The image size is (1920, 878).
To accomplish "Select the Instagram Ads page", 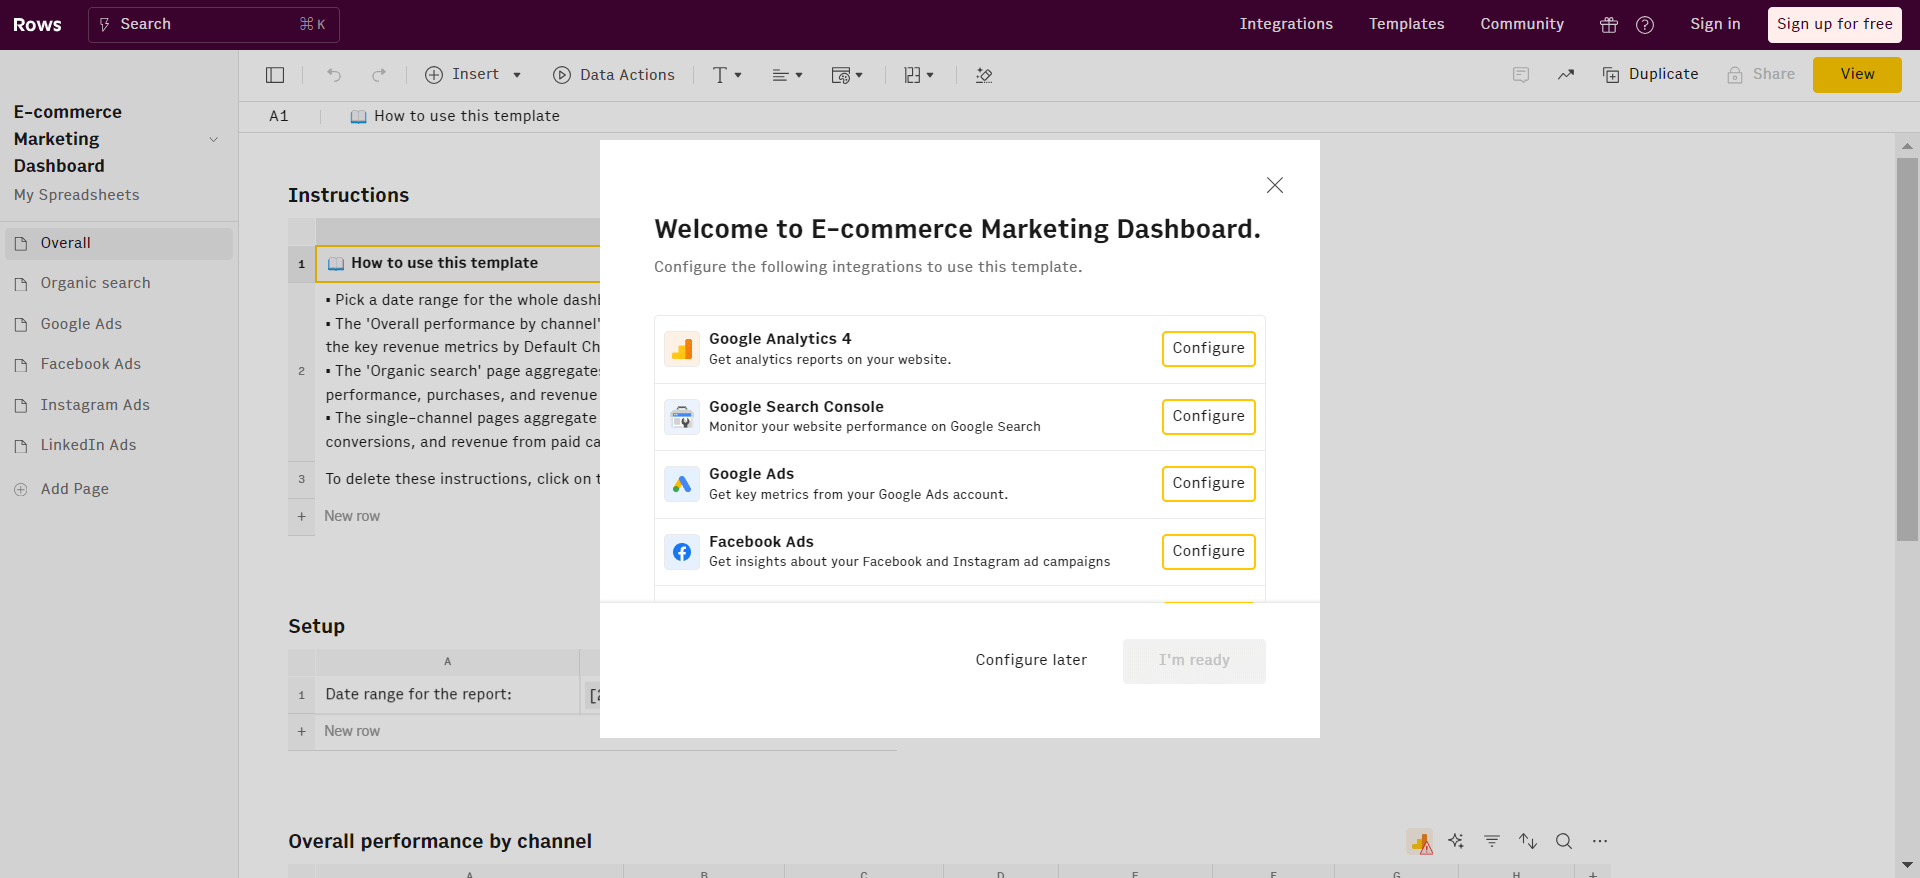I will tap(119, 406).
